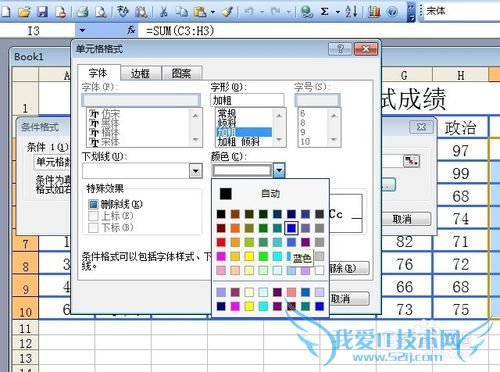Choose the 自动 automatic color option
Screen dimensions: 500x372
271,194
